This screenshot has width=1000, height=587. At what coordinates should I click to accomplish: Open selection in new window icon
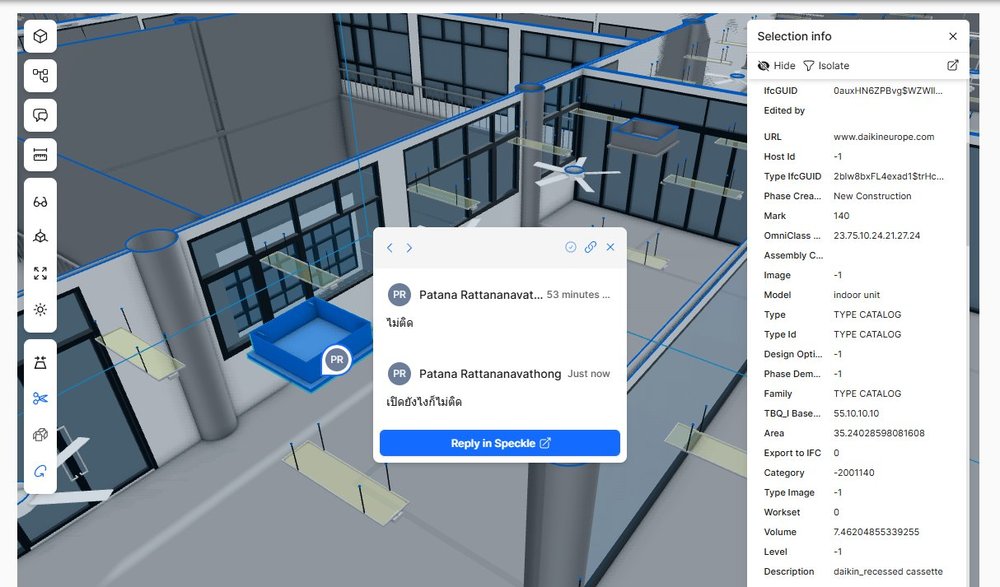tap(953, 65)
